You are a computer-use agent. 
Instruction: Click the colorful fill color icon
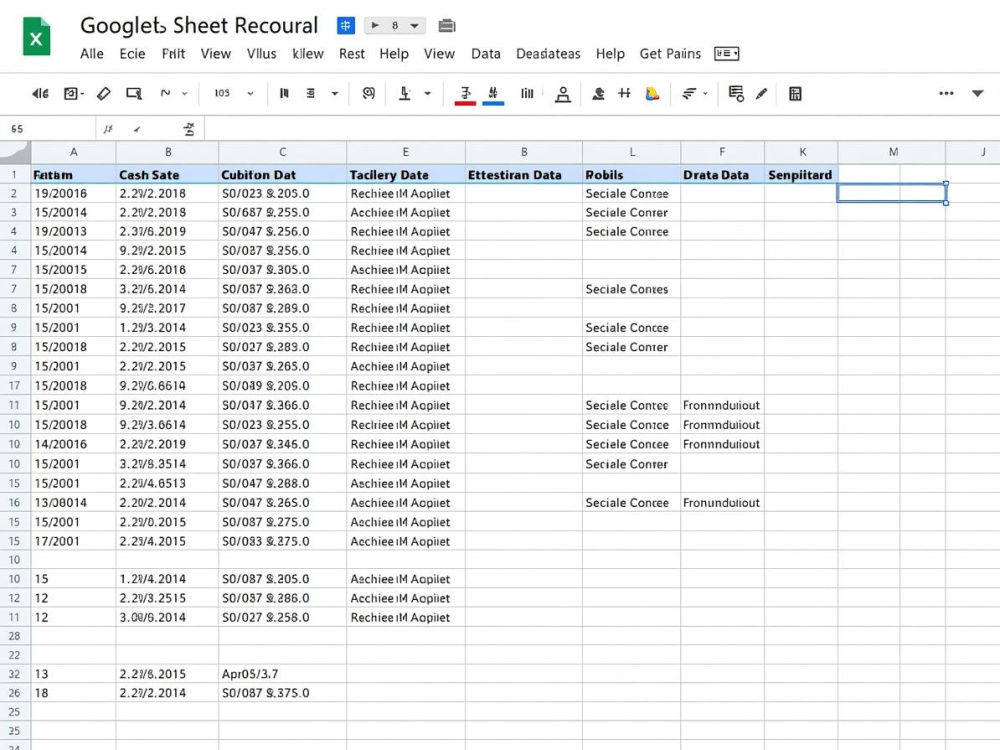pos(652,94)
